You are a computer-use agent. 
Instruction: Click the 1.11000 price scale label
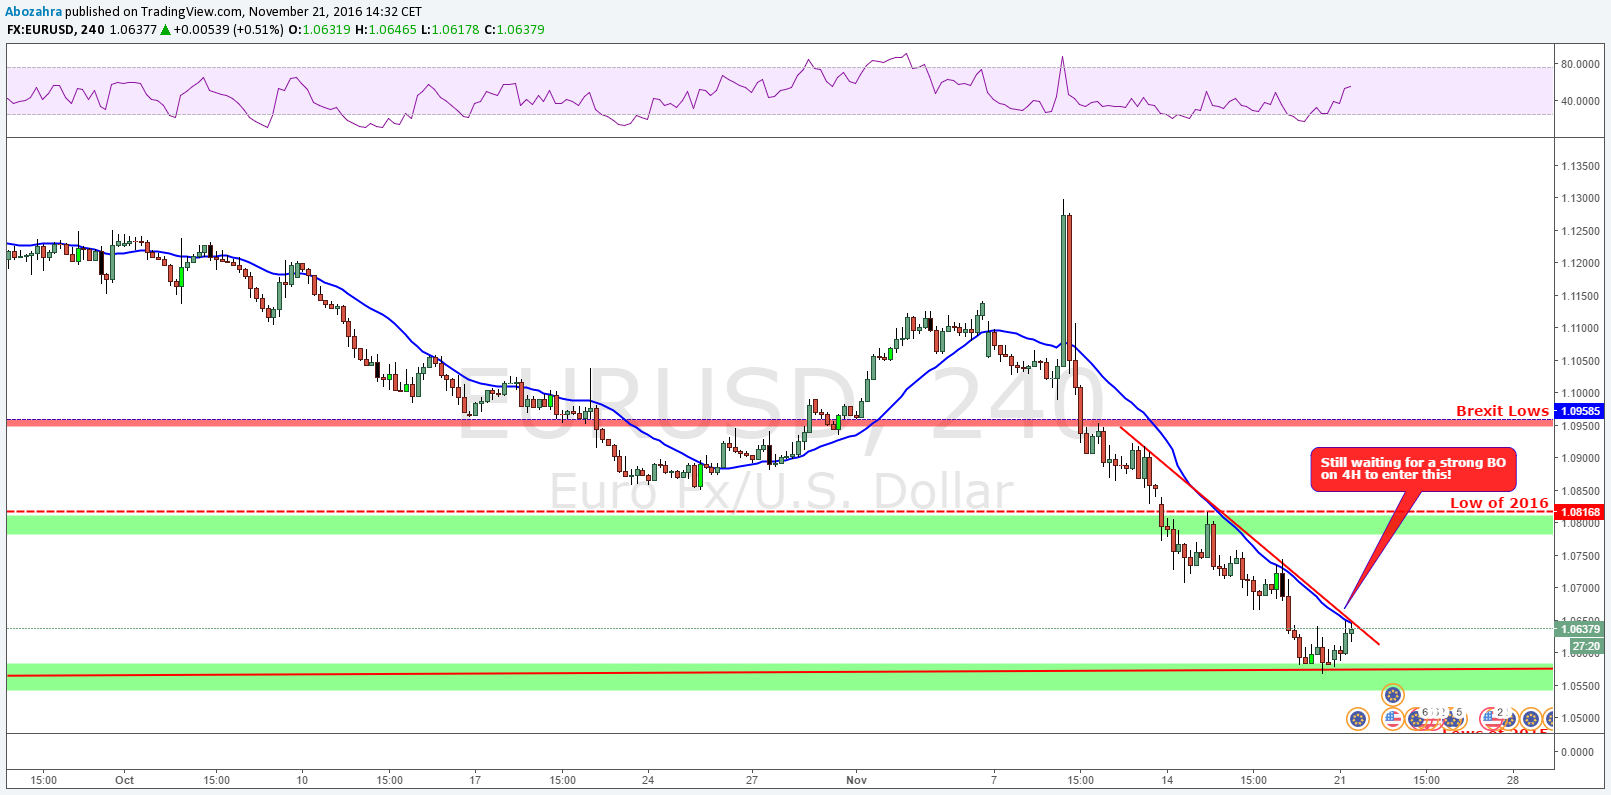[1581, 328]
